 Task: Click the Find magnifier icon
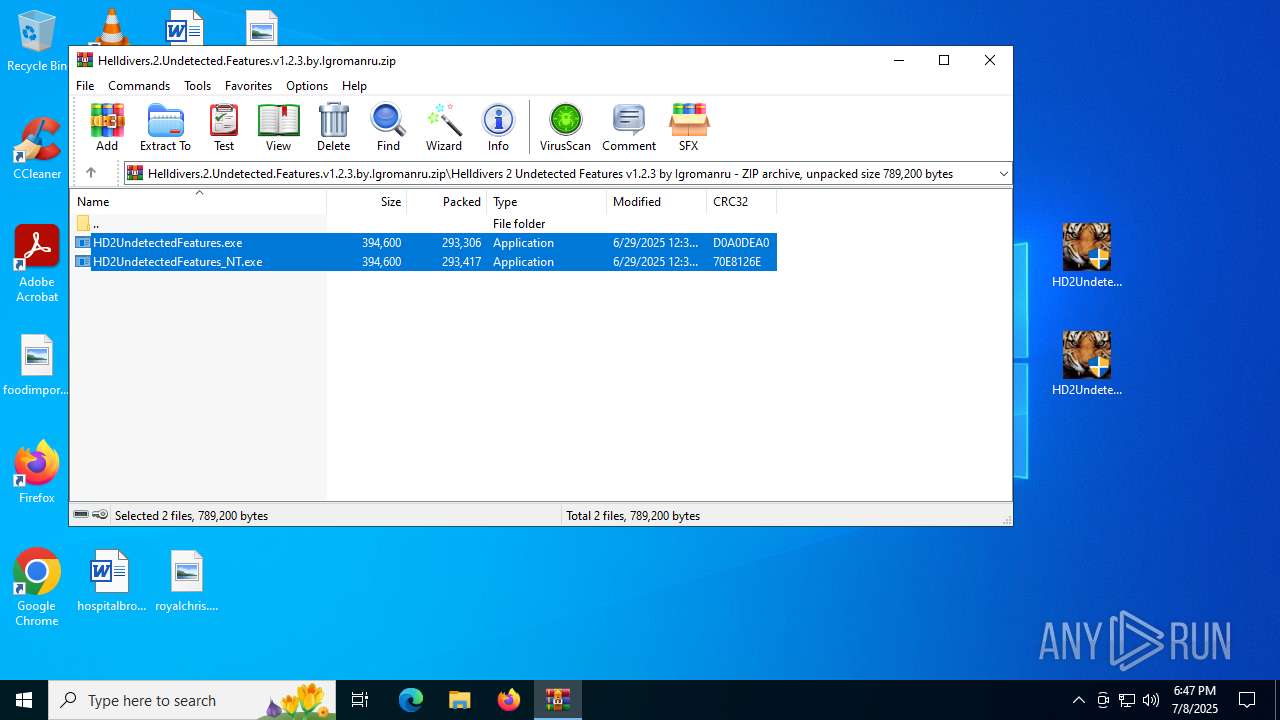pyautogui.click(x=388, y=127)
